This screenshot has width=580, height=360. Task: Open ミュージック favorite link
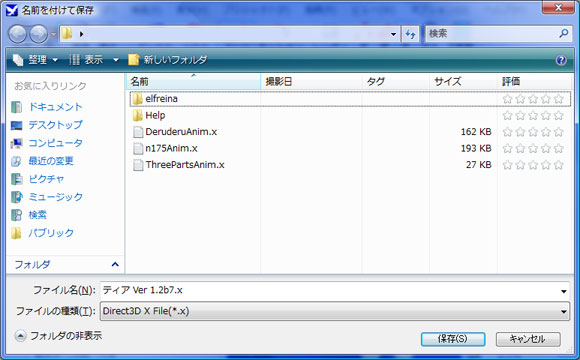[x=55, y=197]
